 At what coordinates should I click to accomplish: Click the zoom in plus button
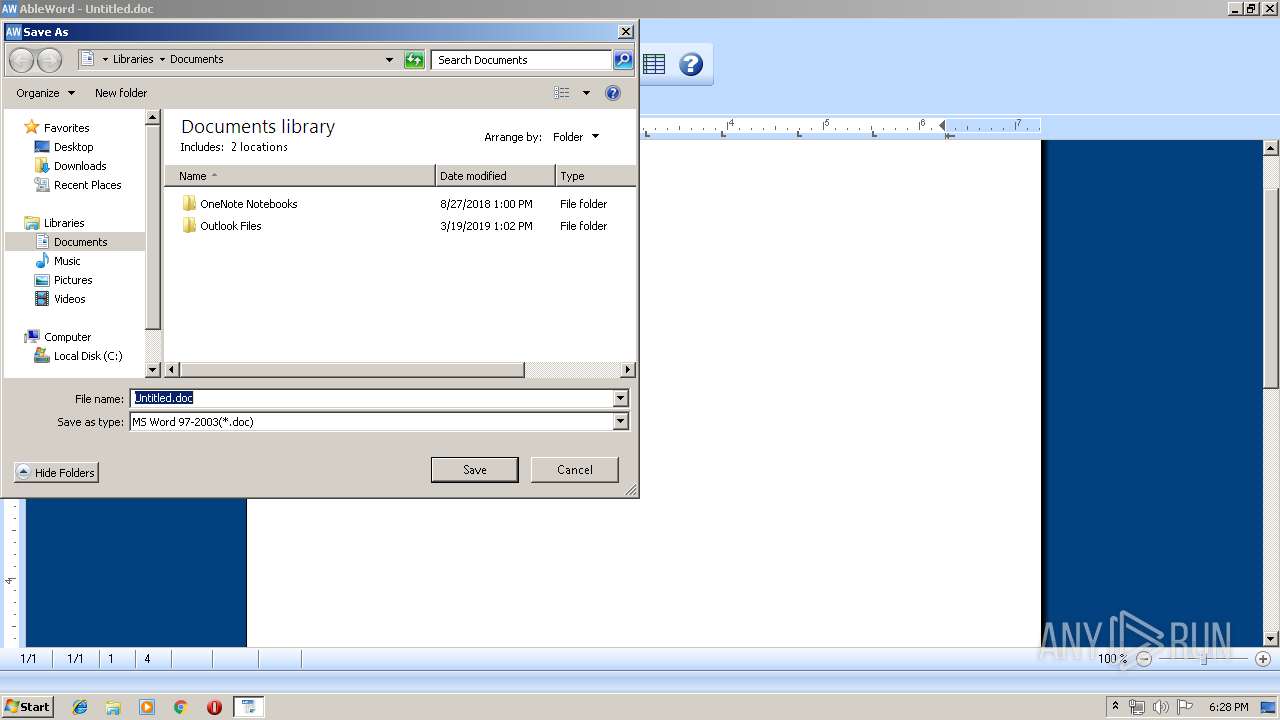pyautogui.click(x=1263, y=659)
